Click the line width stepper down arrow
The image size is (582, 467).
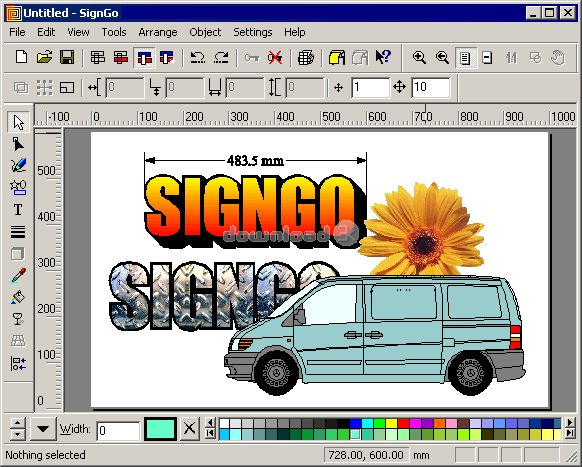coord(17,434)
